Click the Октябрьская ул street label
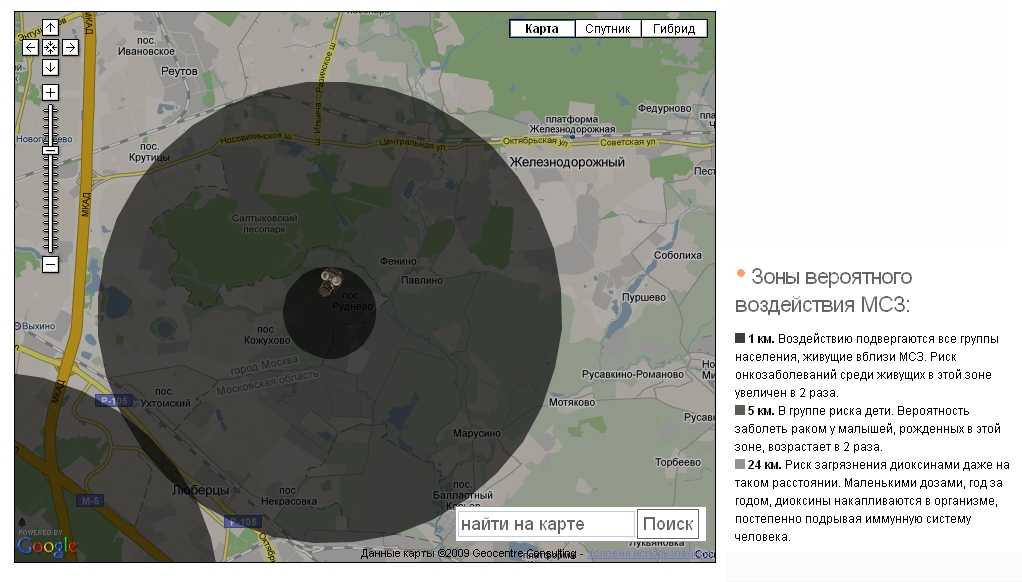 (535, 141)
